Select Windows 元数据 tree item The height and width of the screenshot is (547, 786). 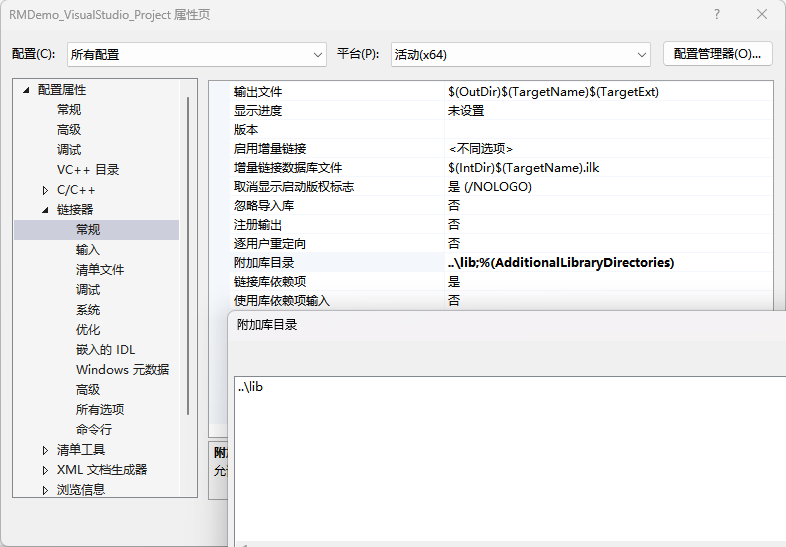pyautogui.click(x=122, y=370)
